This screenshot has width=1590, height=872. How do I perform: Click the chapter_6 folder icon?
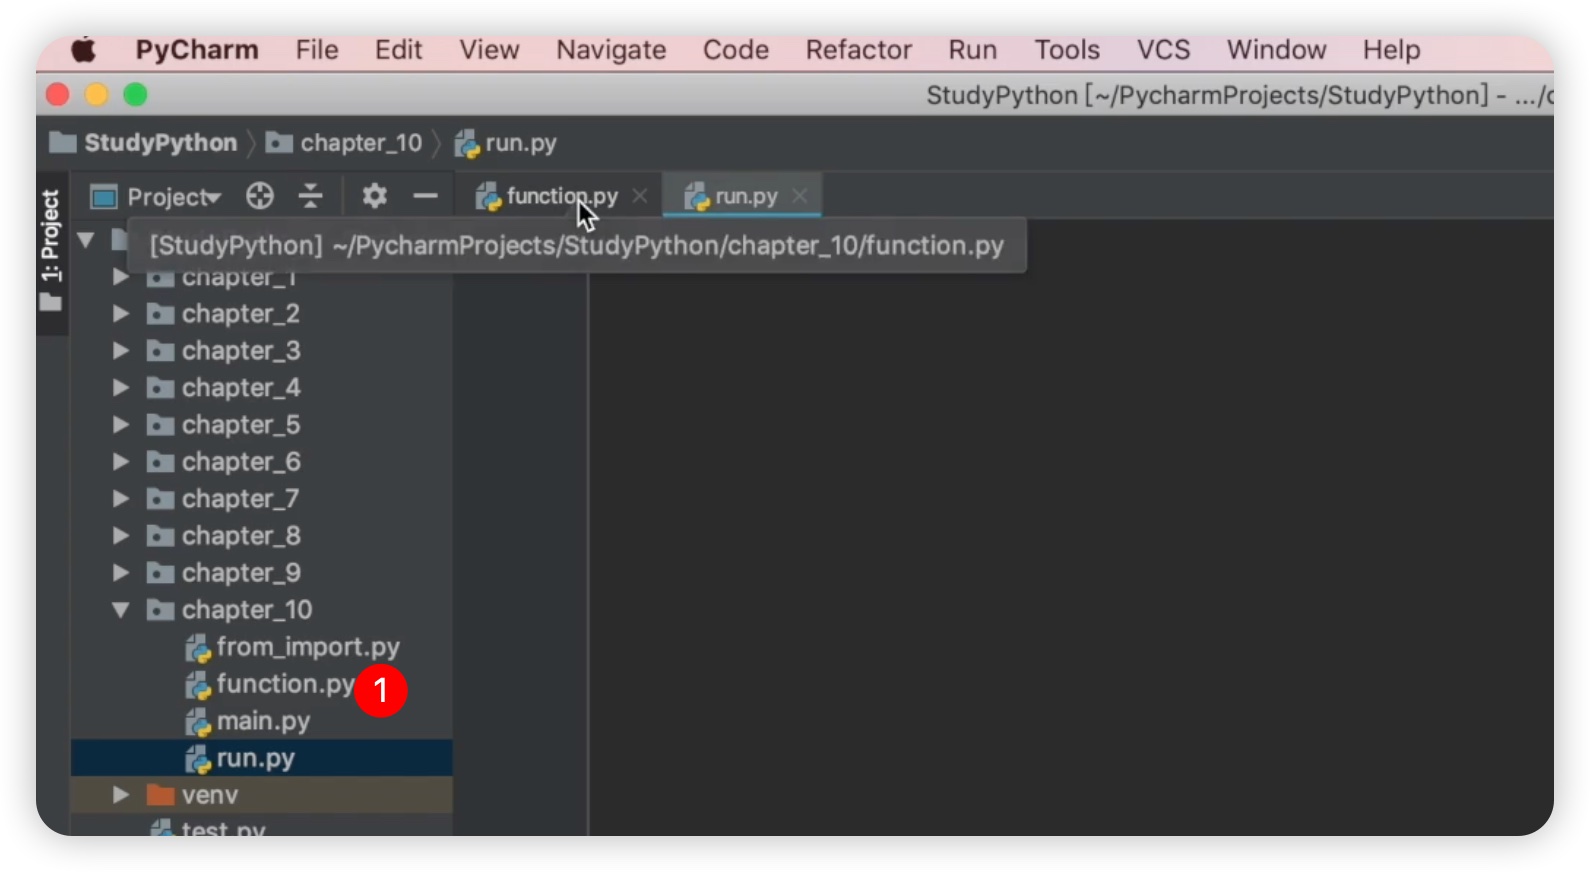click(x=160, y=462)
